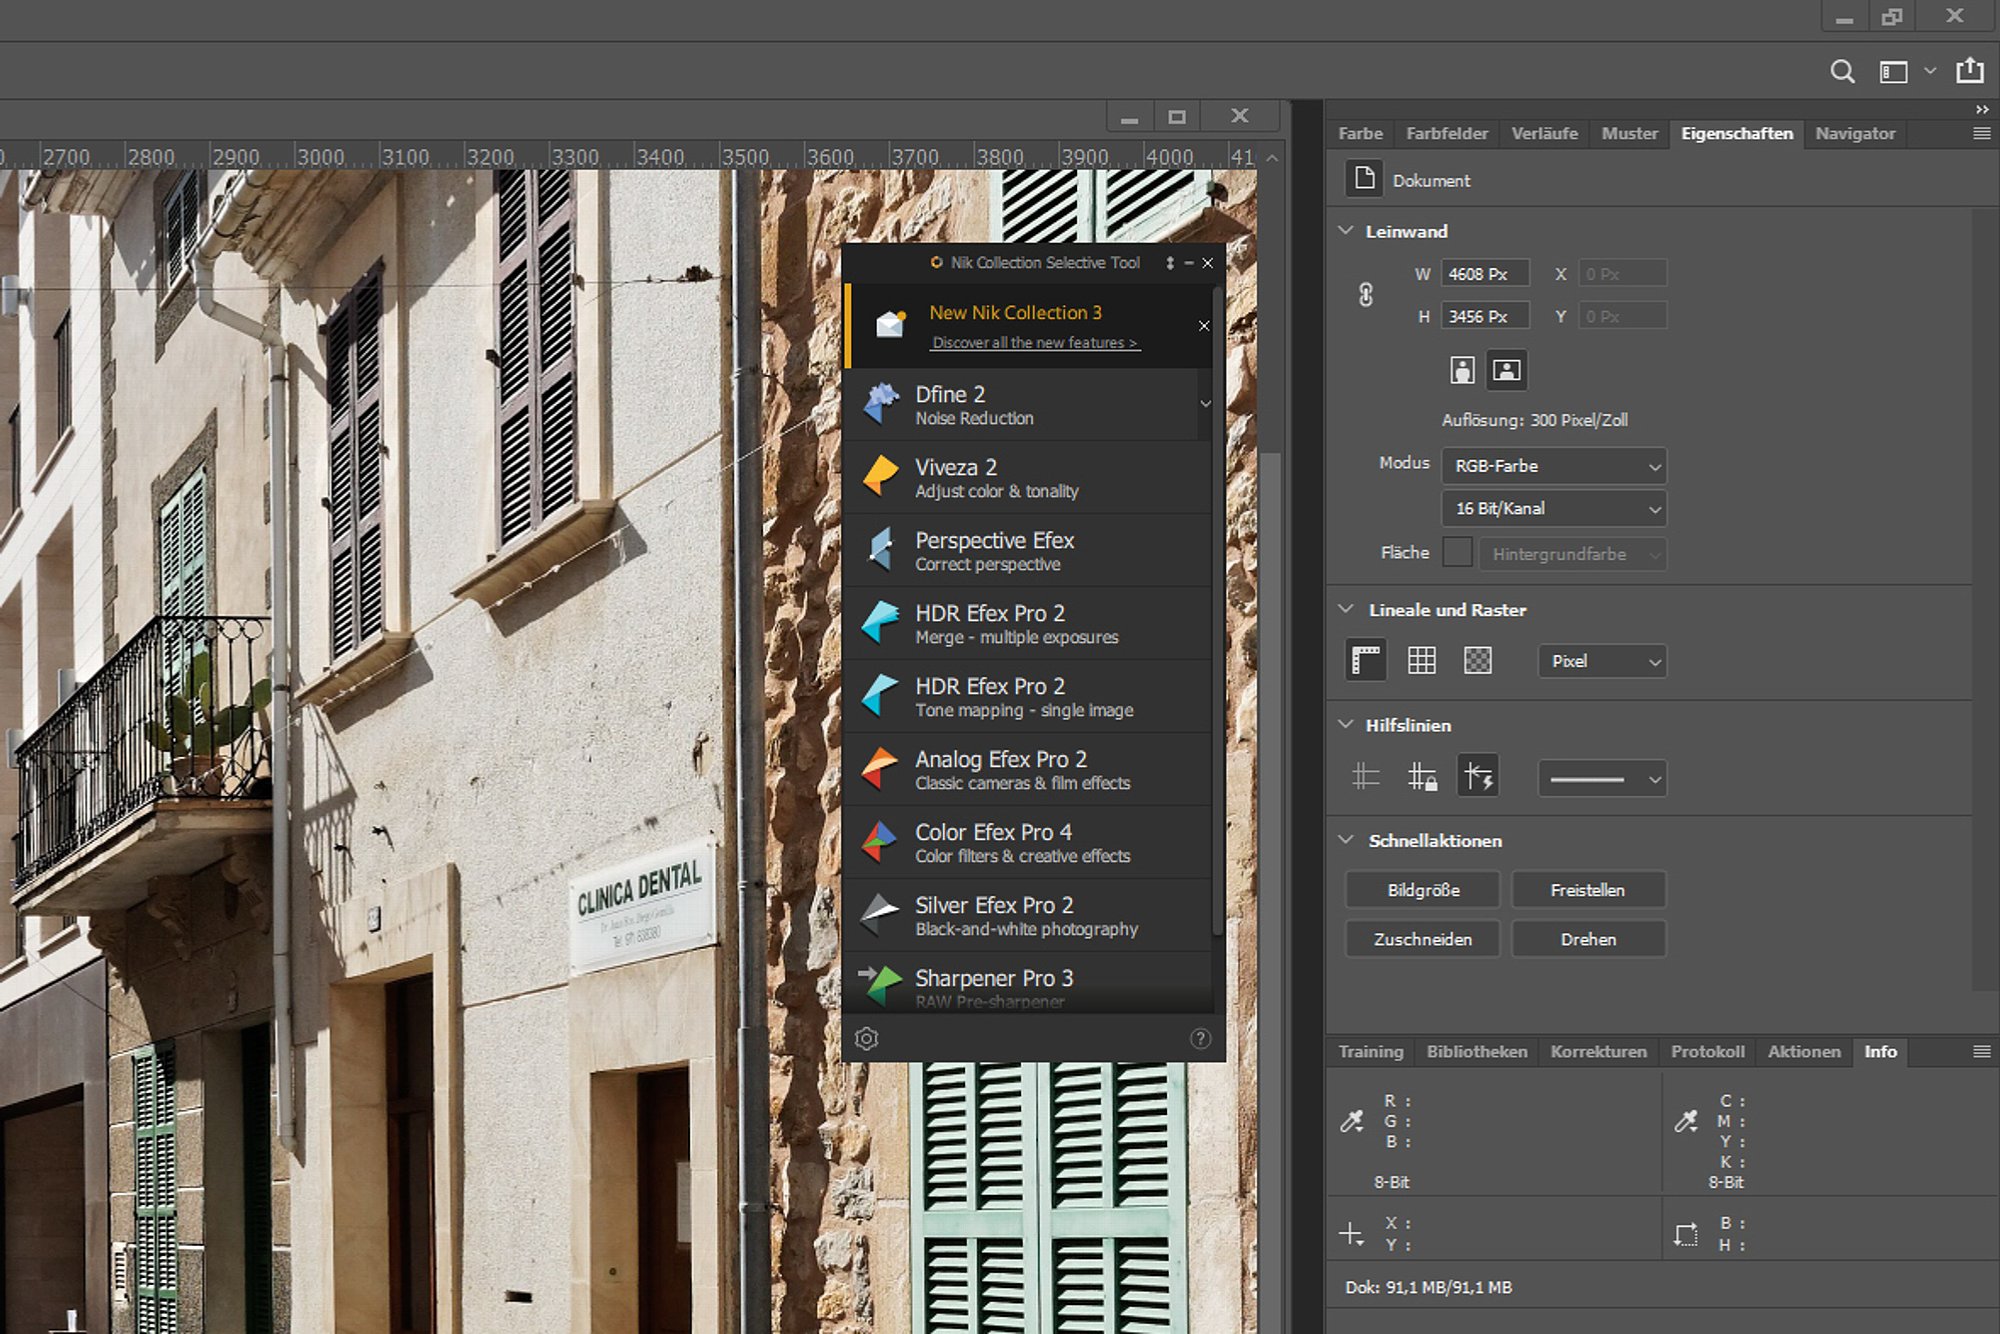Click the Fläche color swatch
The image size is (2000, 1334).
[1457, 552]
